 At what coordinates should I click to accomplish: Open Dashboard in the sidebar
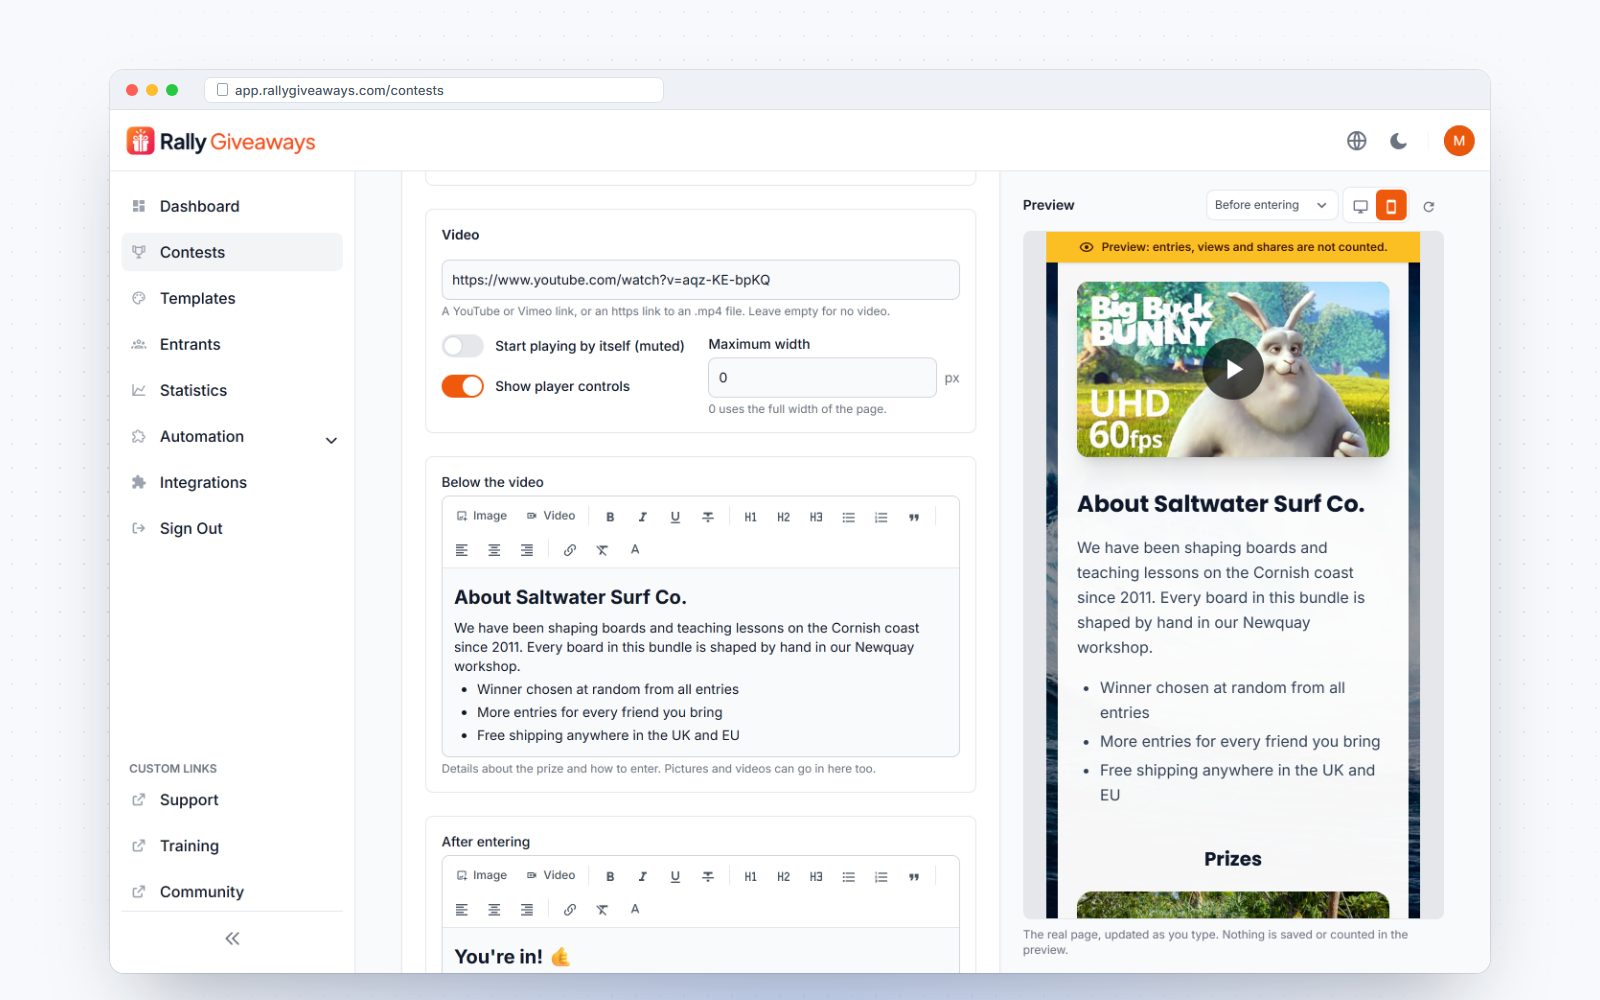pos(232,206)
